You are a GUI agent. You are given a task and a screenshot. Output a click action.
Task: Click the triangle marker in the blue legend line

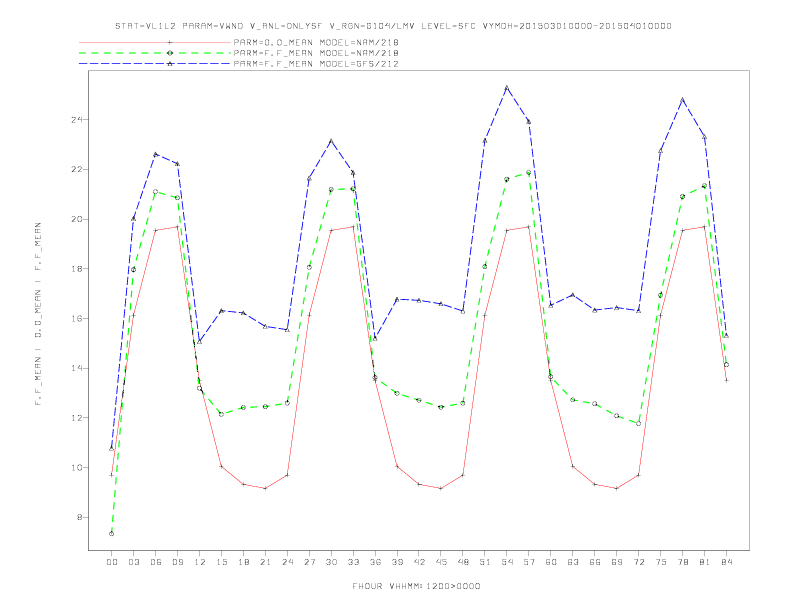click(170, 64)
